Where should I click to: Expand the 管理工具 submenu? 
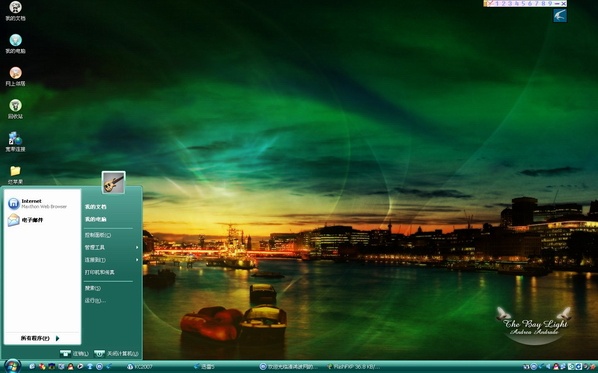coord(111,248)
